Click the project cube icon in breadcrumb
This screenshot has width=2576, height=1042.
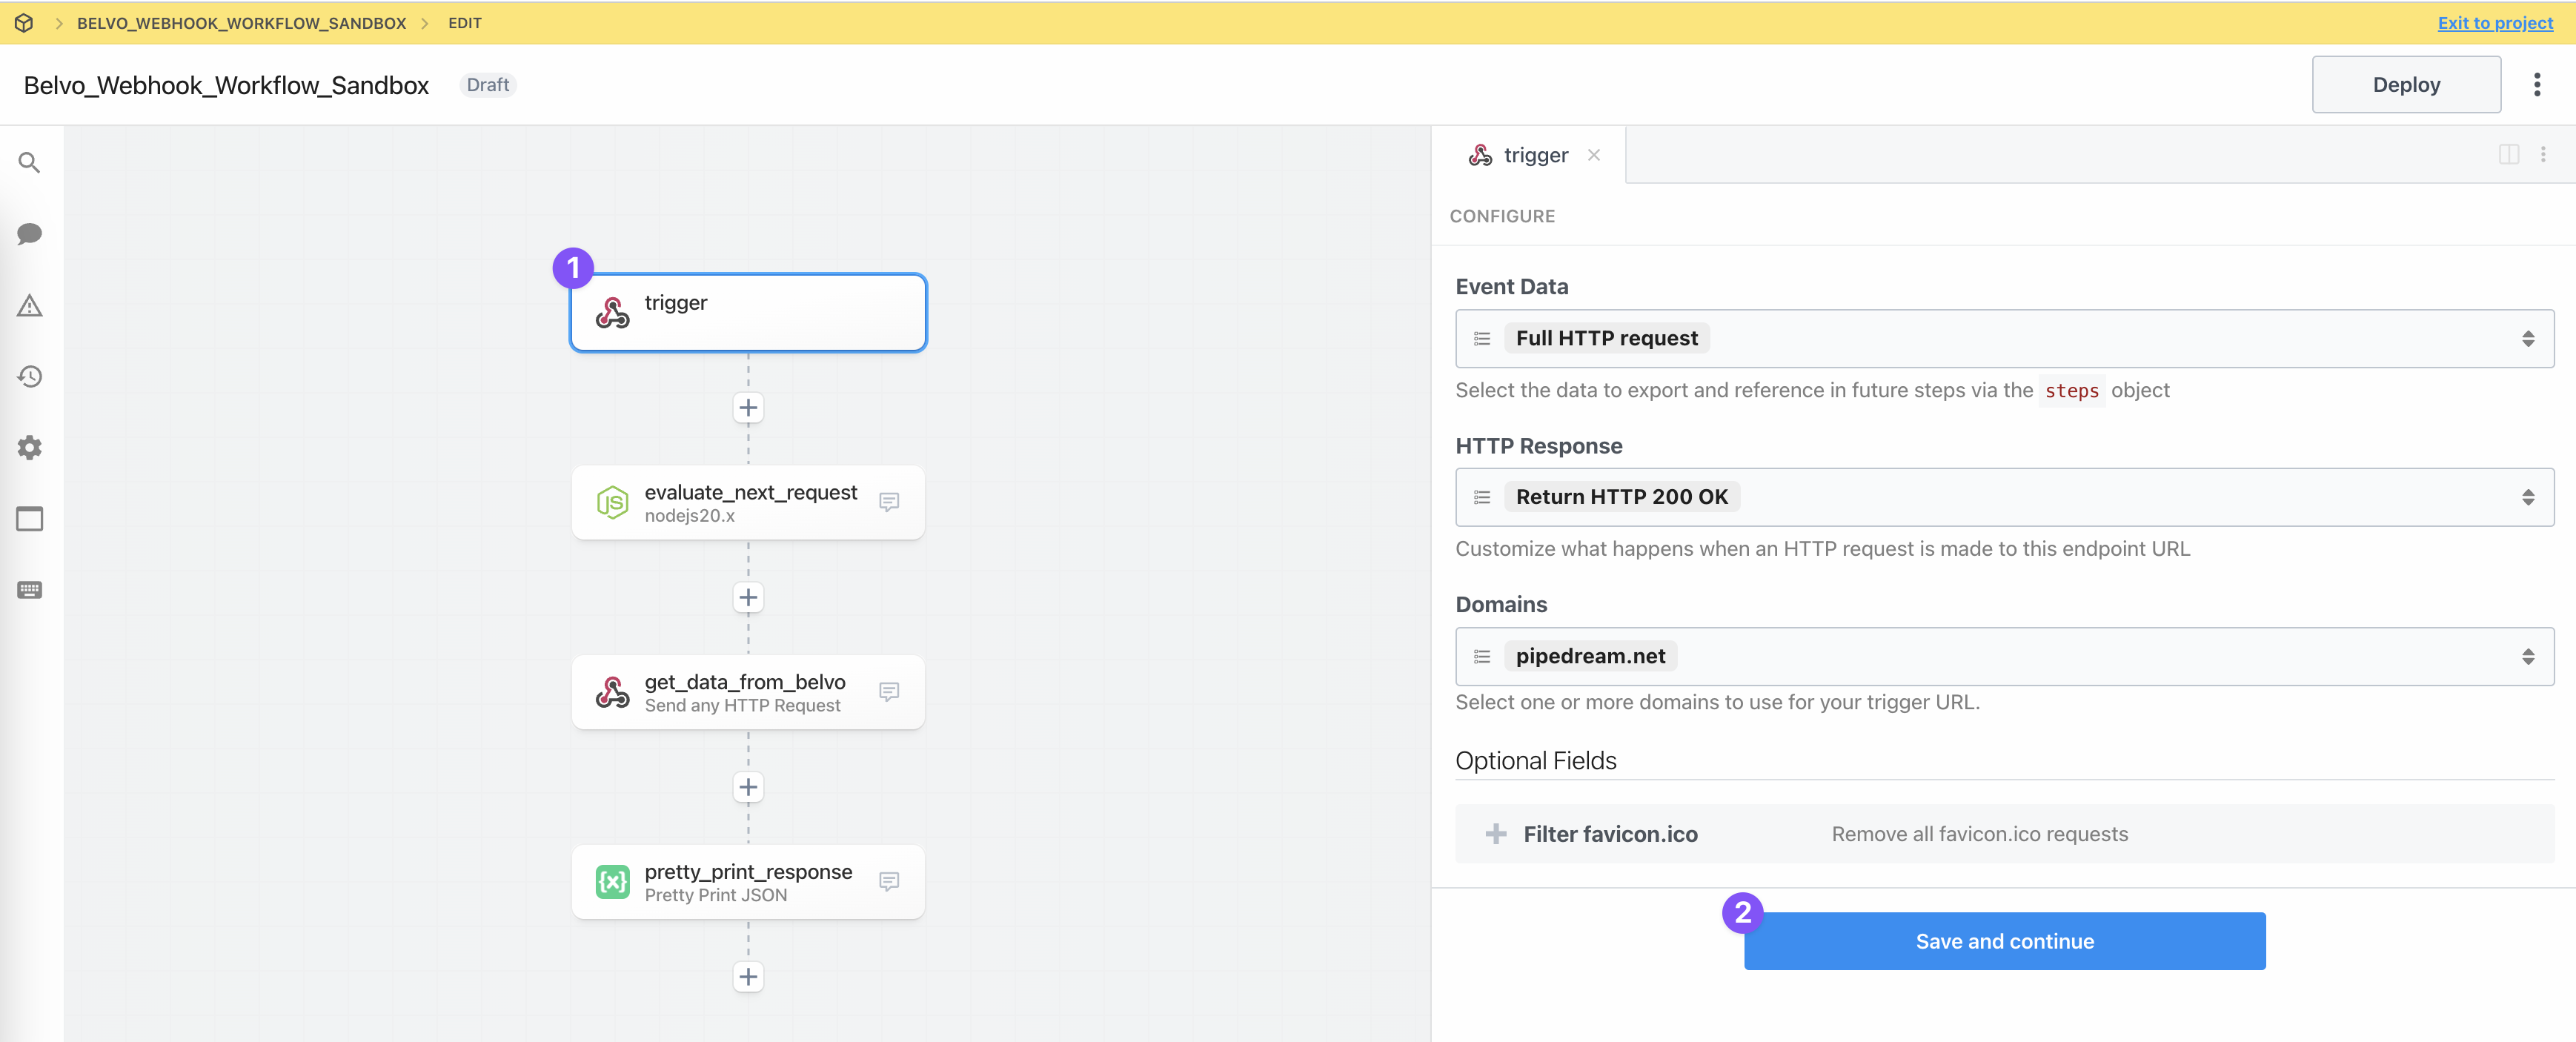click(x=24, y=23)
